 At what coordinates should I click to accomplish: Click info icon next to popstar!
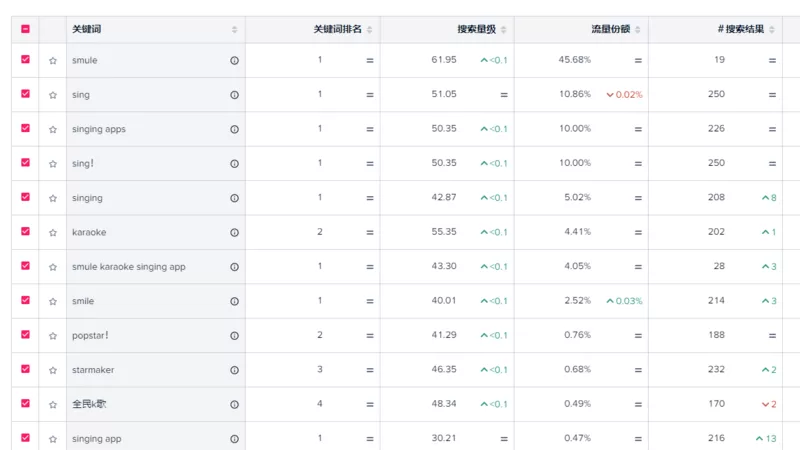pyautogui.click(x=234, y=336)
